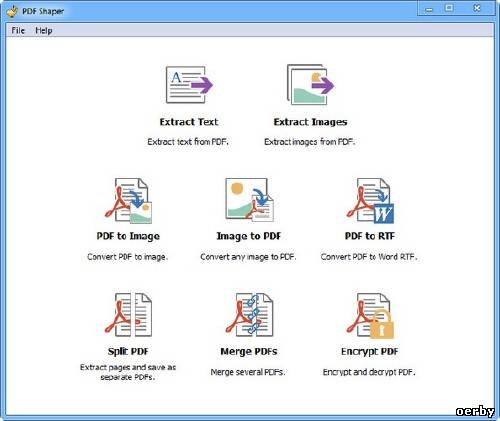Click the PDF Shaper title bar app icon

click(x=12, y=11)
